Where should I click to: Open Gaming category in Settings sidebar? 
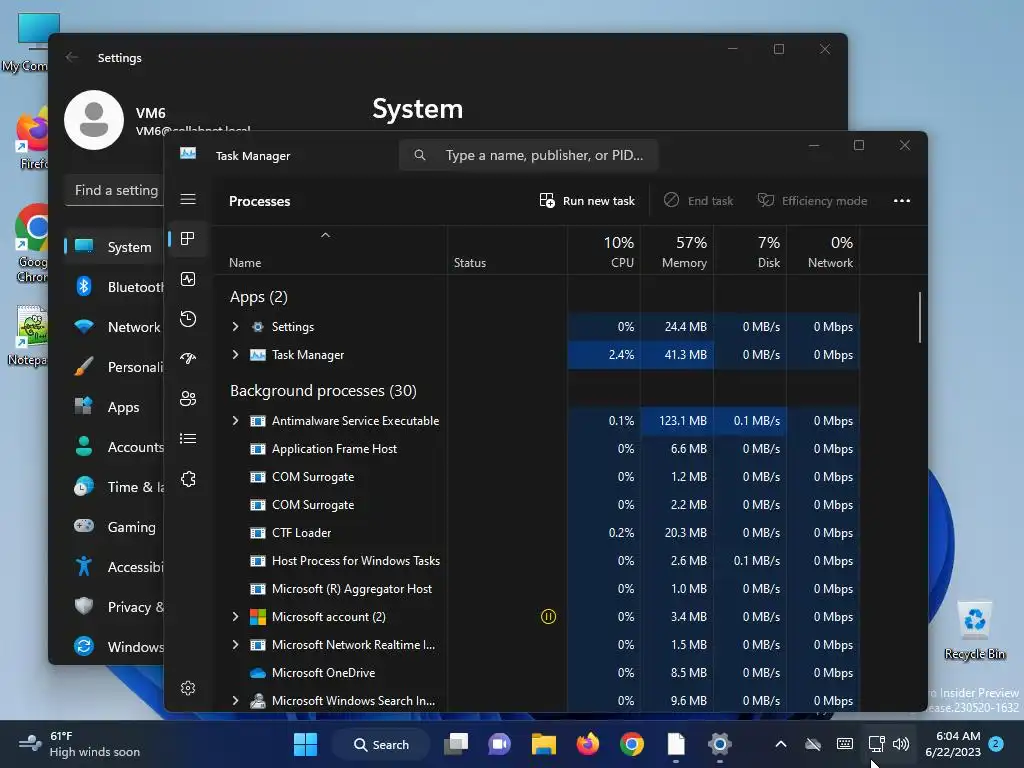(x=114, y=526)
